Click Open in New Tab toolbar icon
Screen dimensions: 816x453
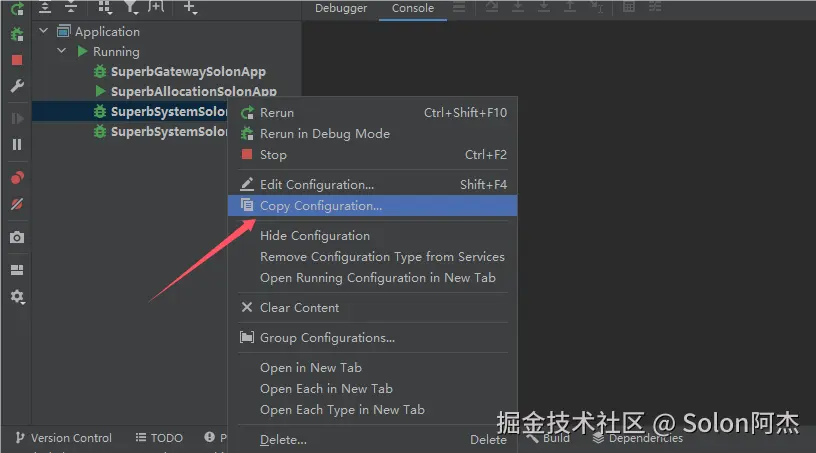(x=156, y=7)
